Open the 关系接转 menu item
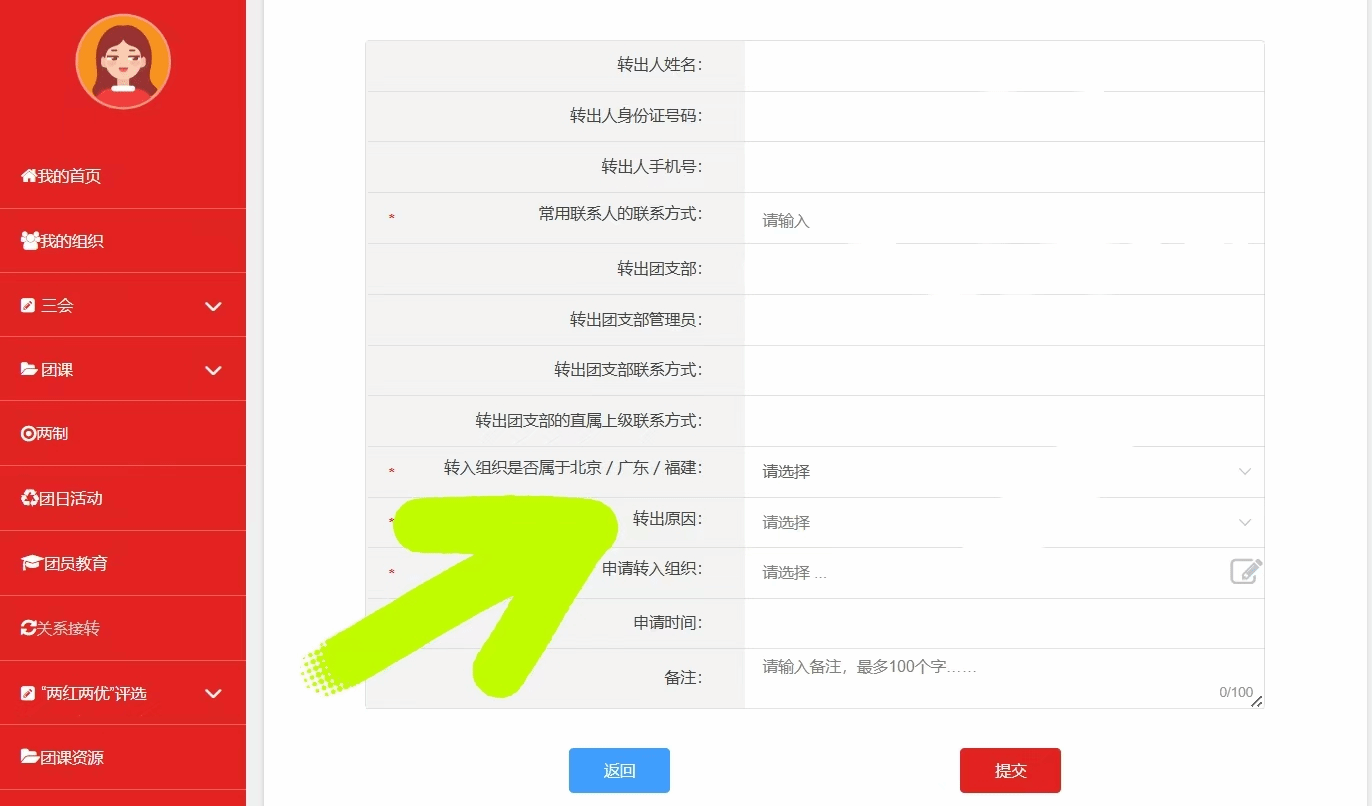 [123, 628]
